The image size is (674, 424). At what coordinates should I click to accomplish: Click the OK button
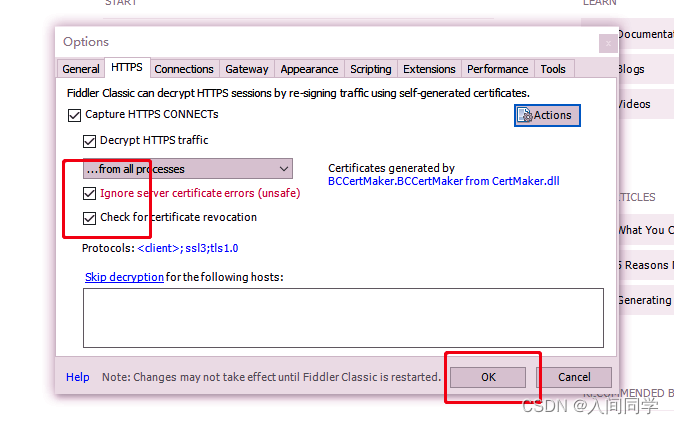click(x=488, y=377)
